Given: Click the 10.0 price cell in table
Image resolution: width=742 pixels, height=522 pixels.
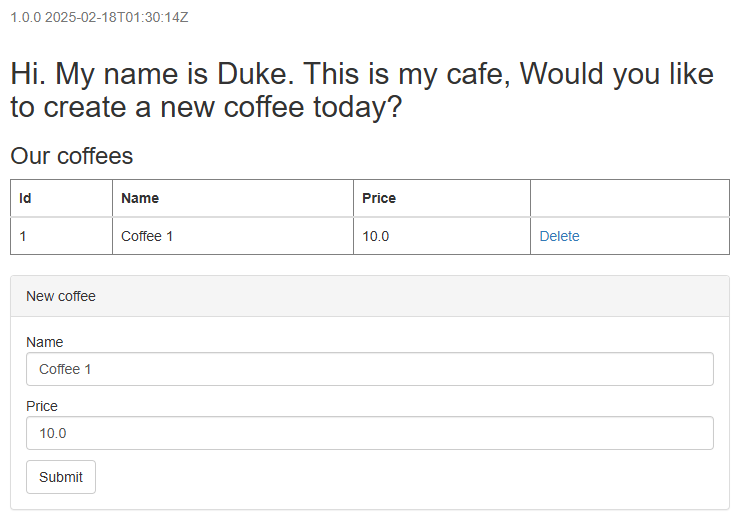Looking at the screenshot, I should [375, 237].
